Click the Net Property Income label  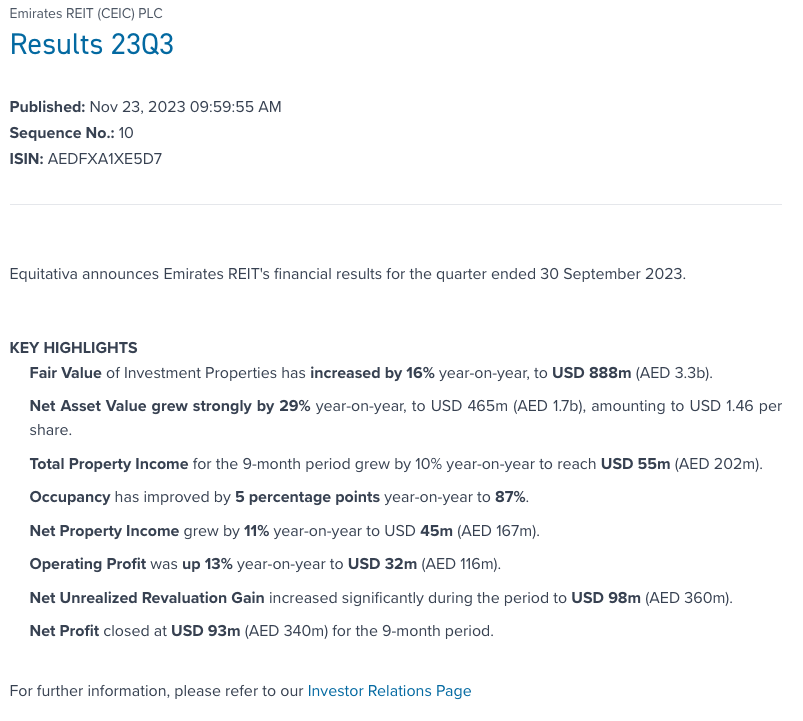(104, 531)
